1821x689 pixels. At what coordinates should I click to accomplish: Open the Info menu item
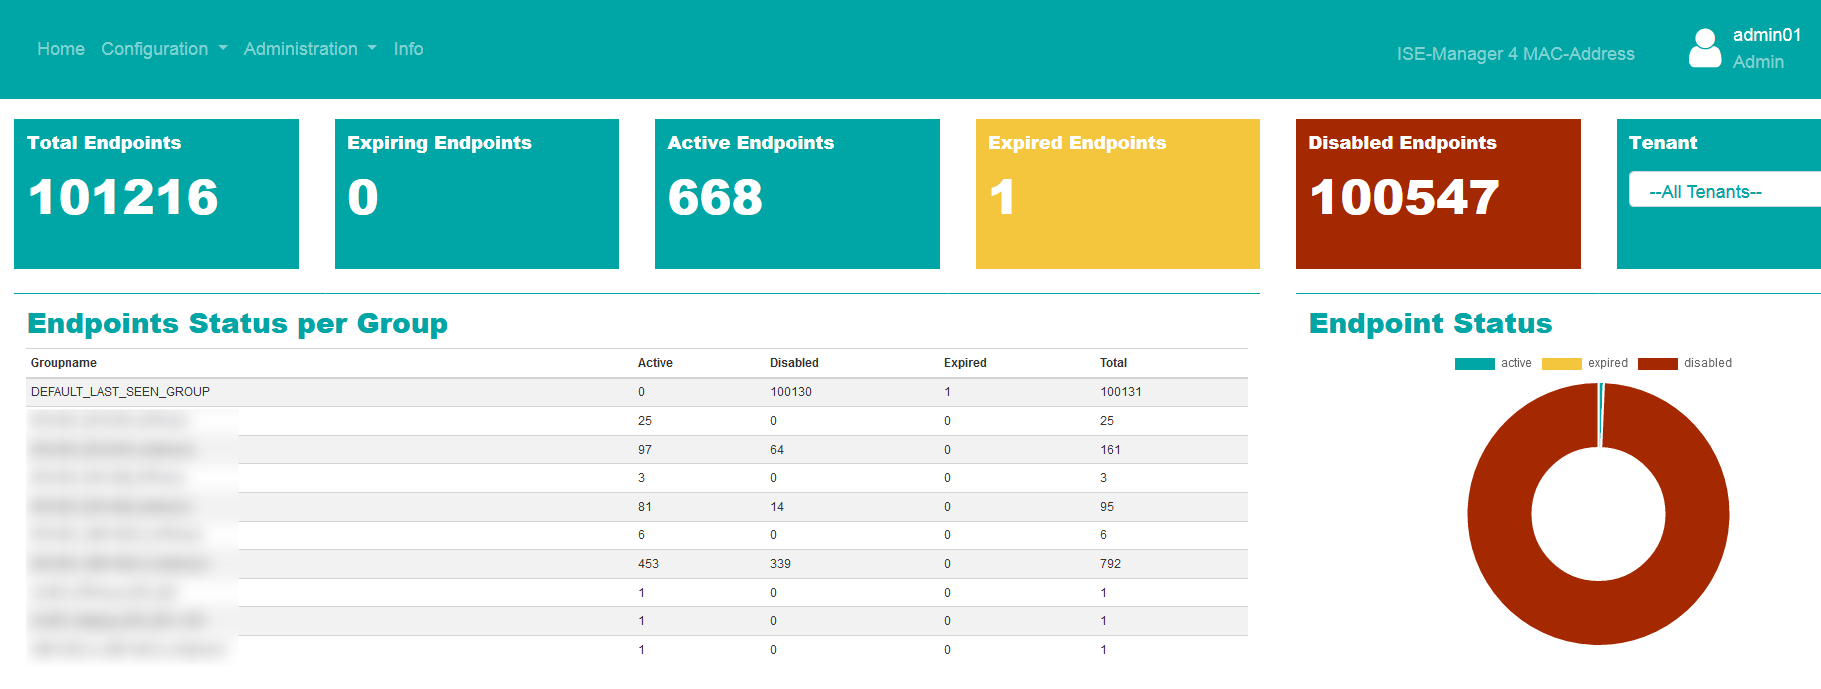point(408,49)
